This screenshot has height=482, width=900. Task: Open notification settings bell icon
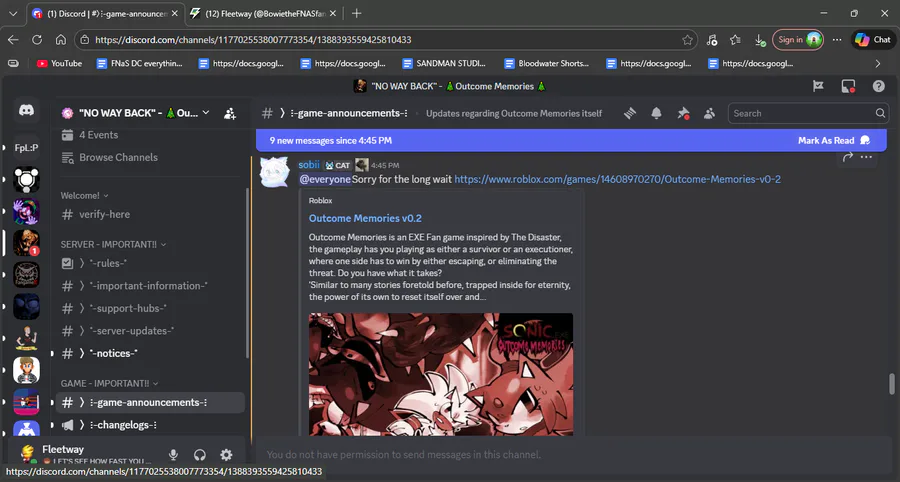pos(657,114)
